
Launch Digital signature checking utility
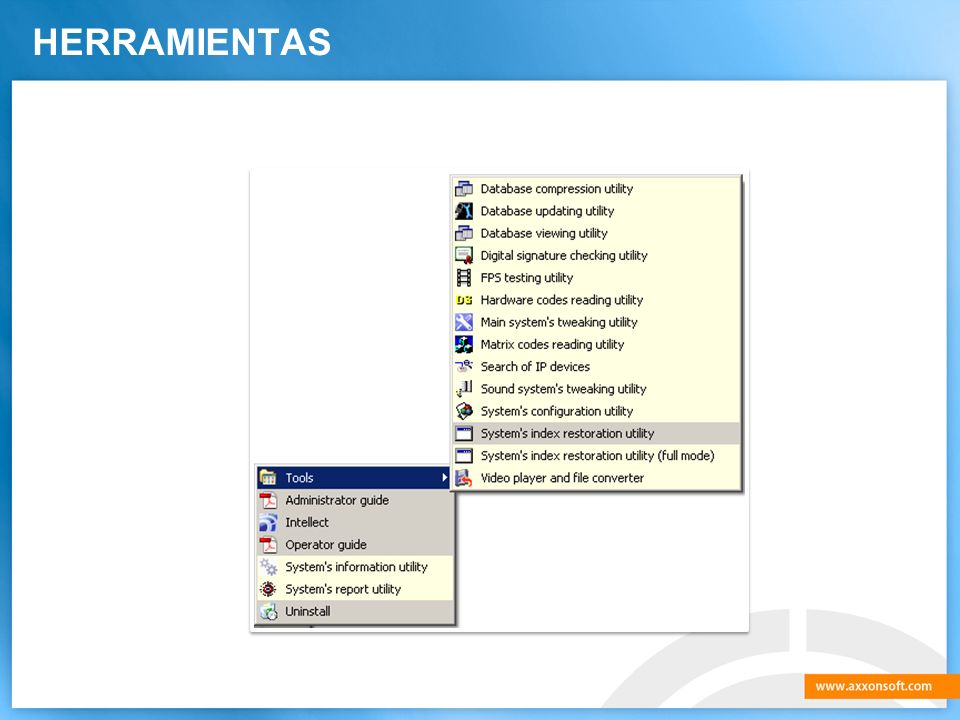[x=596, y=255]
